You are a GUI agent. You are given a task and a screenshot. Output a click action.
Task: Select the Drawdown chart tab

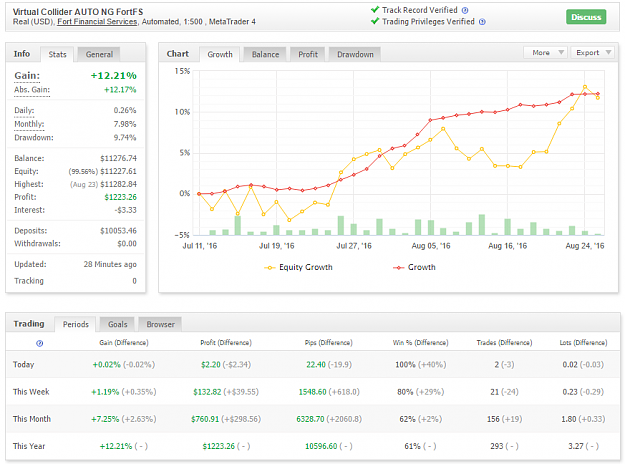tap(355, 55)
